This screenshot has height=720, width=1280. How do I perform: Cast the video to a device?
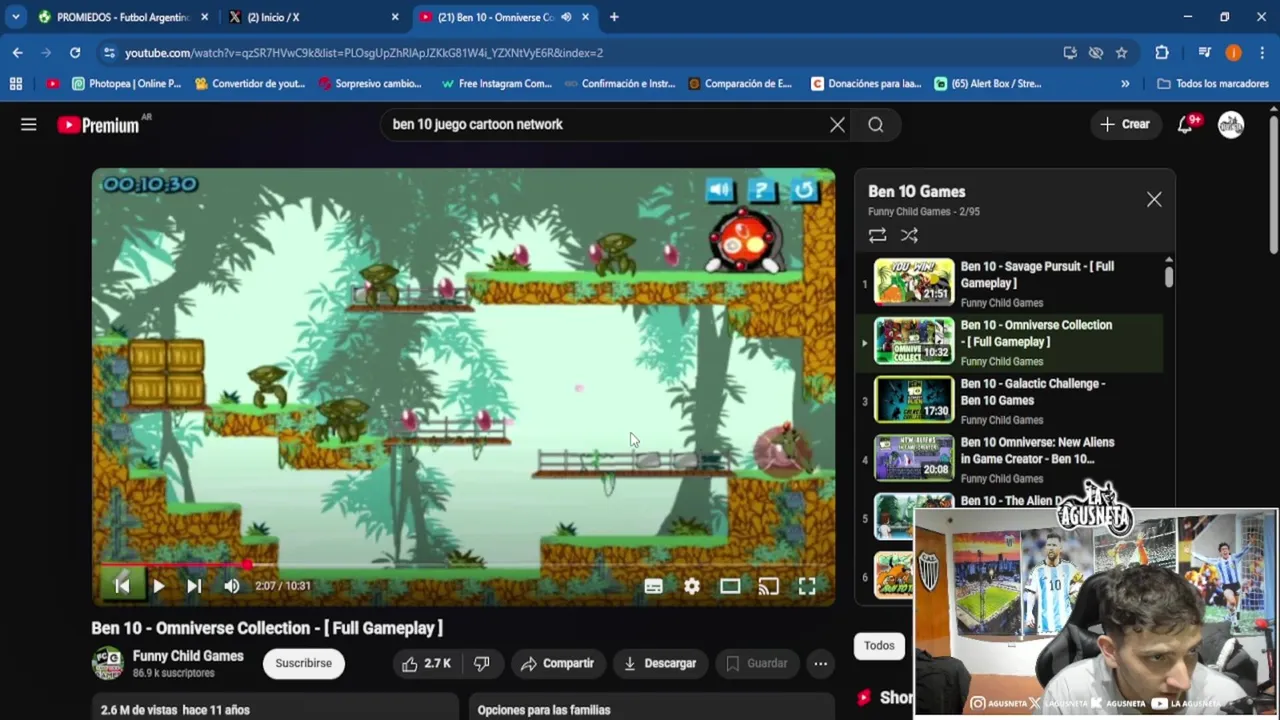[x=768, y=587]
